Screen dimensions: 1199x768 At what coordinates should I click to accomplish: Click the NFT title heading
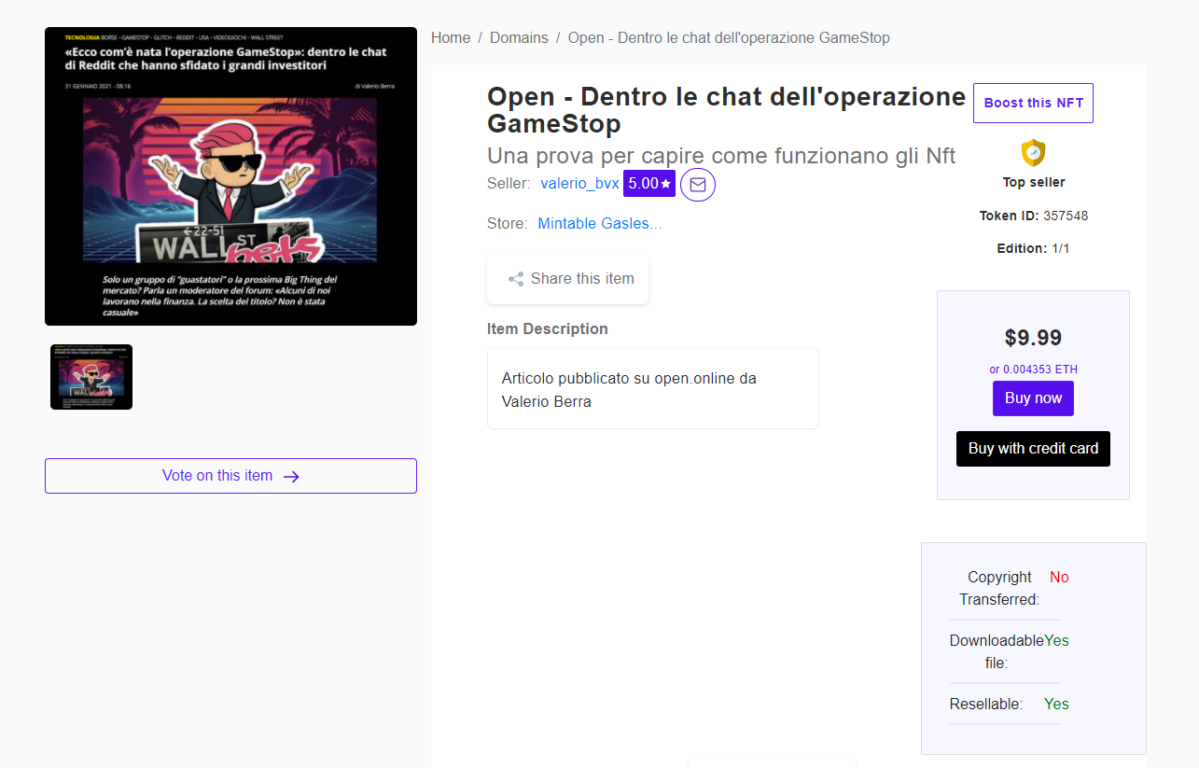[726, 109]
